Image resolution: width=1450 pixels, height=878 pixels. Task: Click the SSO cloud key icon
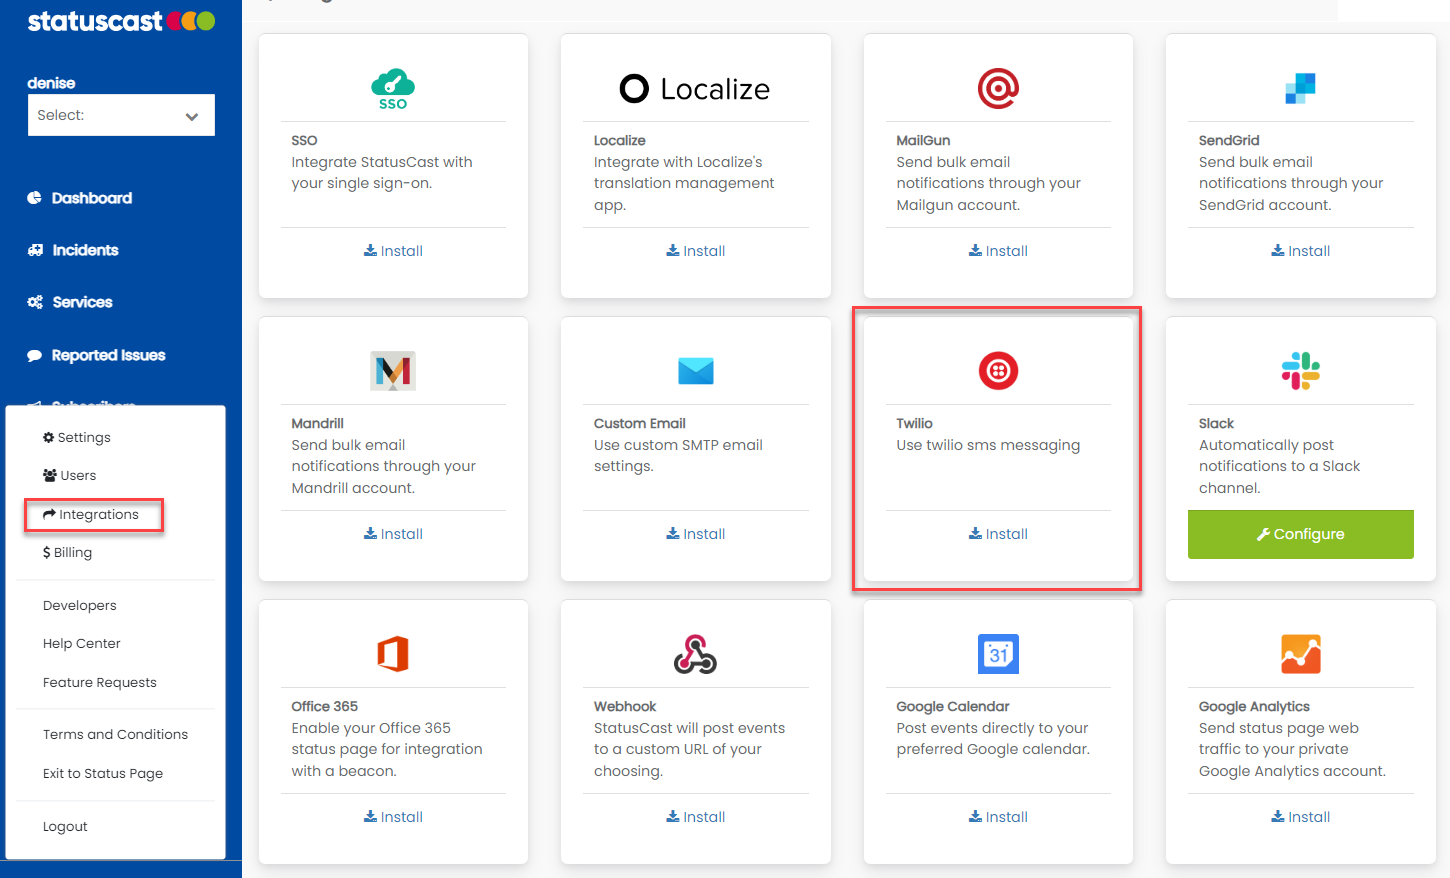pyautogui.click(x=393, y=89)
